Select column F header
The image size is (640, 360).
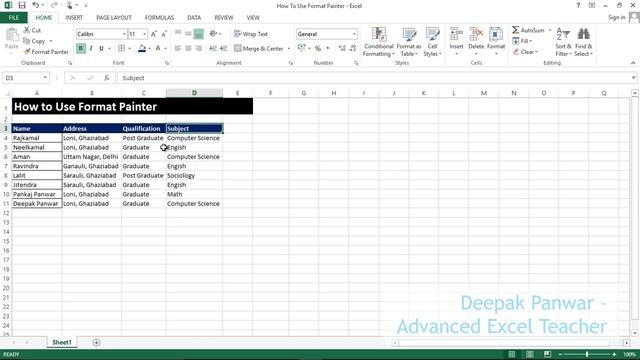270,93
